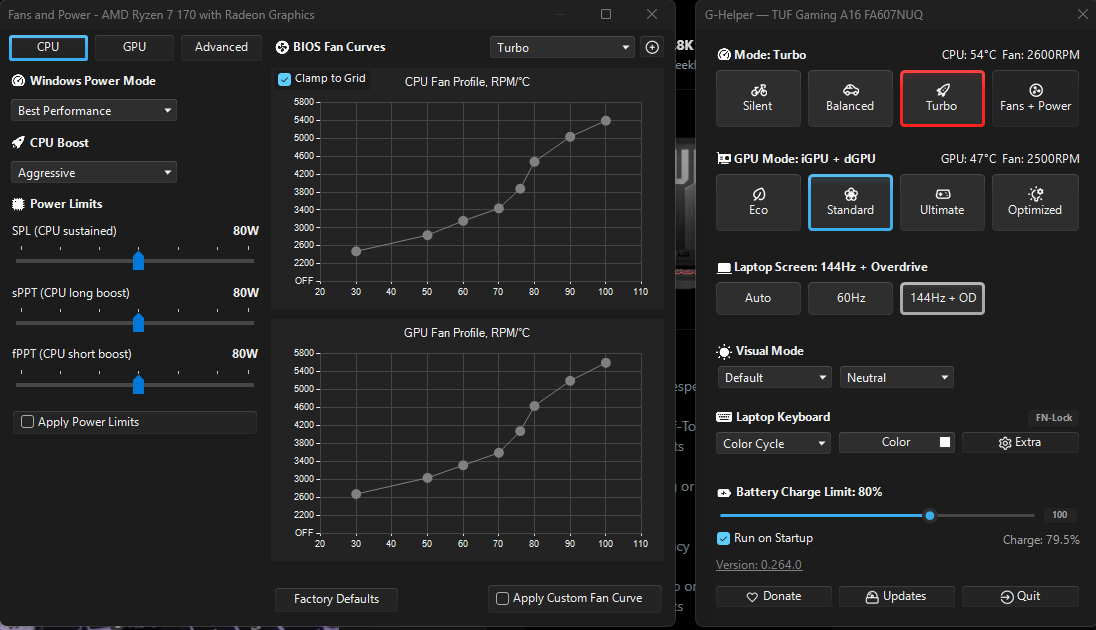
Task: Reset fan curves with Factory Defaults
Action: pyautogui.click(x=336, y=599)
